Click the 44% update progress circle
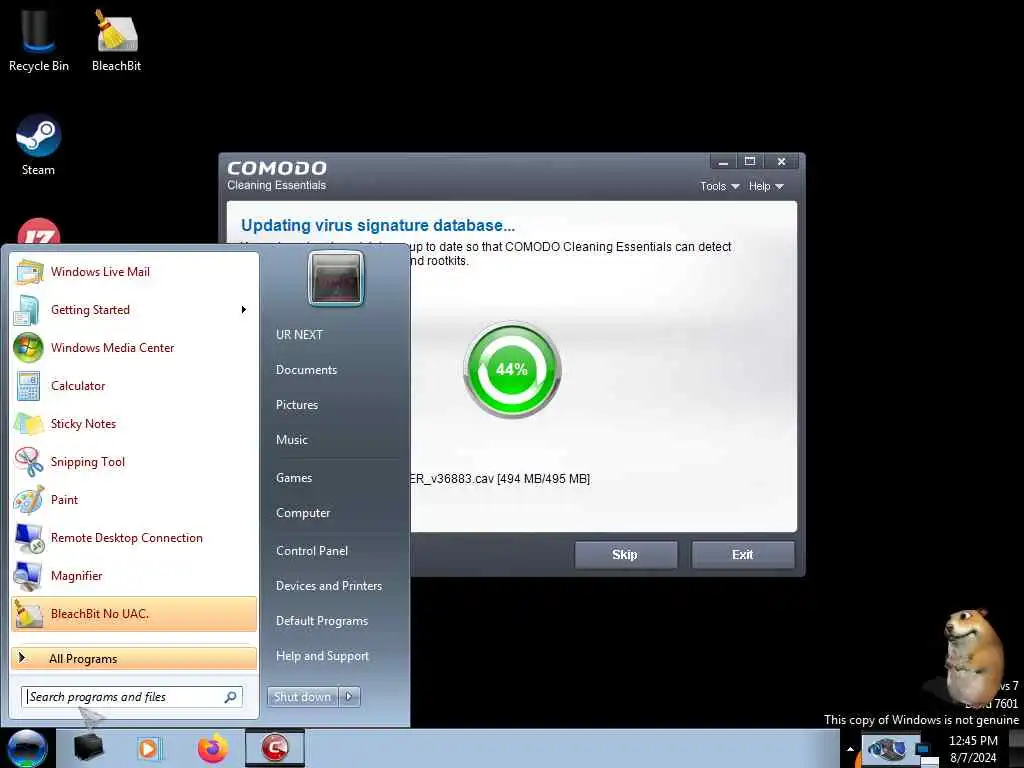1024x768 pixels. tap(512, 370)
